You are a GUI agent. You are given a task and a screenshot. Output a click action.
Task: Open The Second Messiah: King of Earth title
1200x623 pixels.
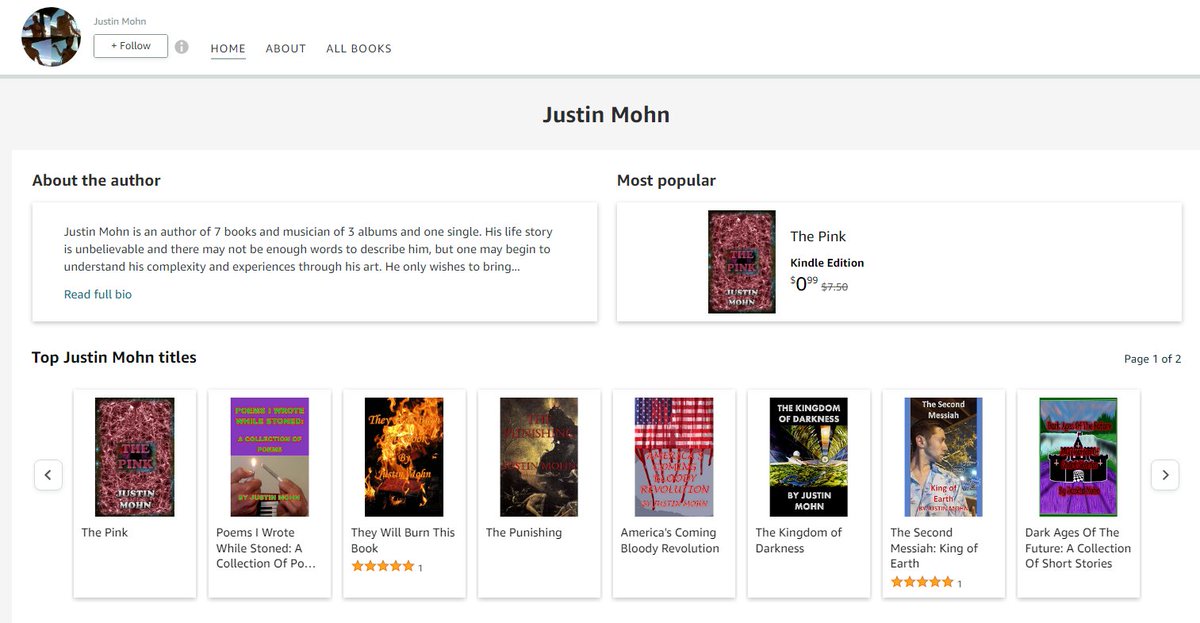[x=934, y=548]
